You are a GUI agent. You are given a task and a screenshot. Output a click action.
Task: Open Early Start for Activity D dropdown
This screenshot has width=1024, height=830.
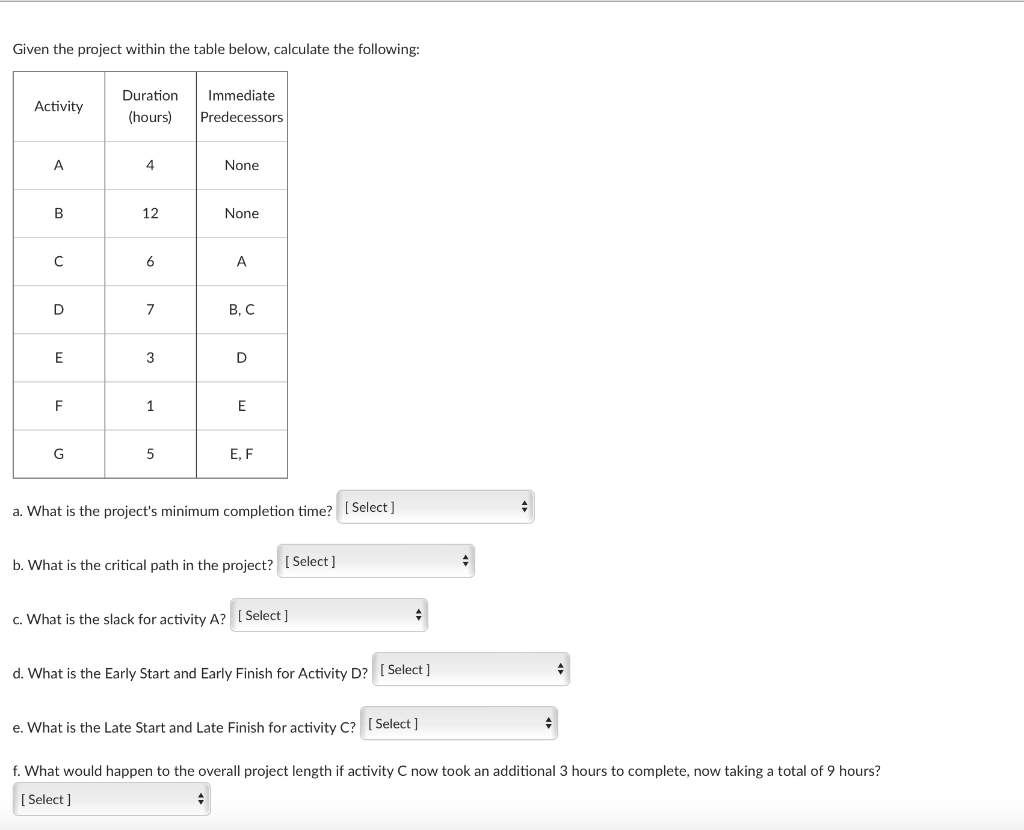click(x=470, y=669)
